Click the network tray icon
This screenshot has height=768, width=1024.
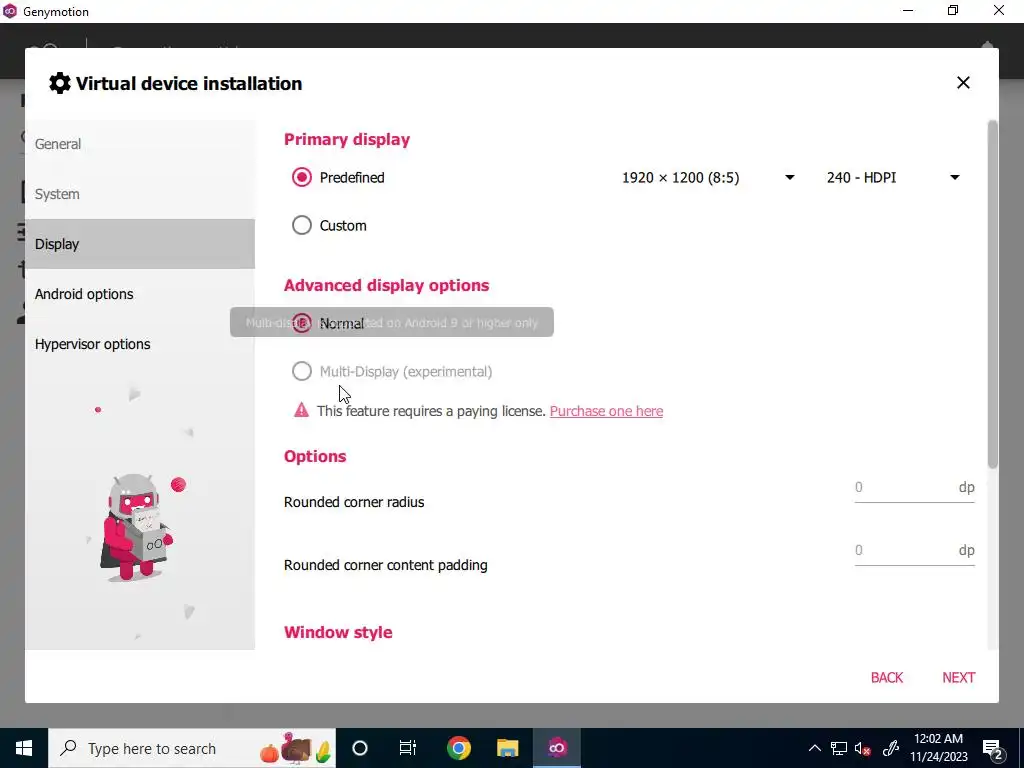click(x=839, y=748)
